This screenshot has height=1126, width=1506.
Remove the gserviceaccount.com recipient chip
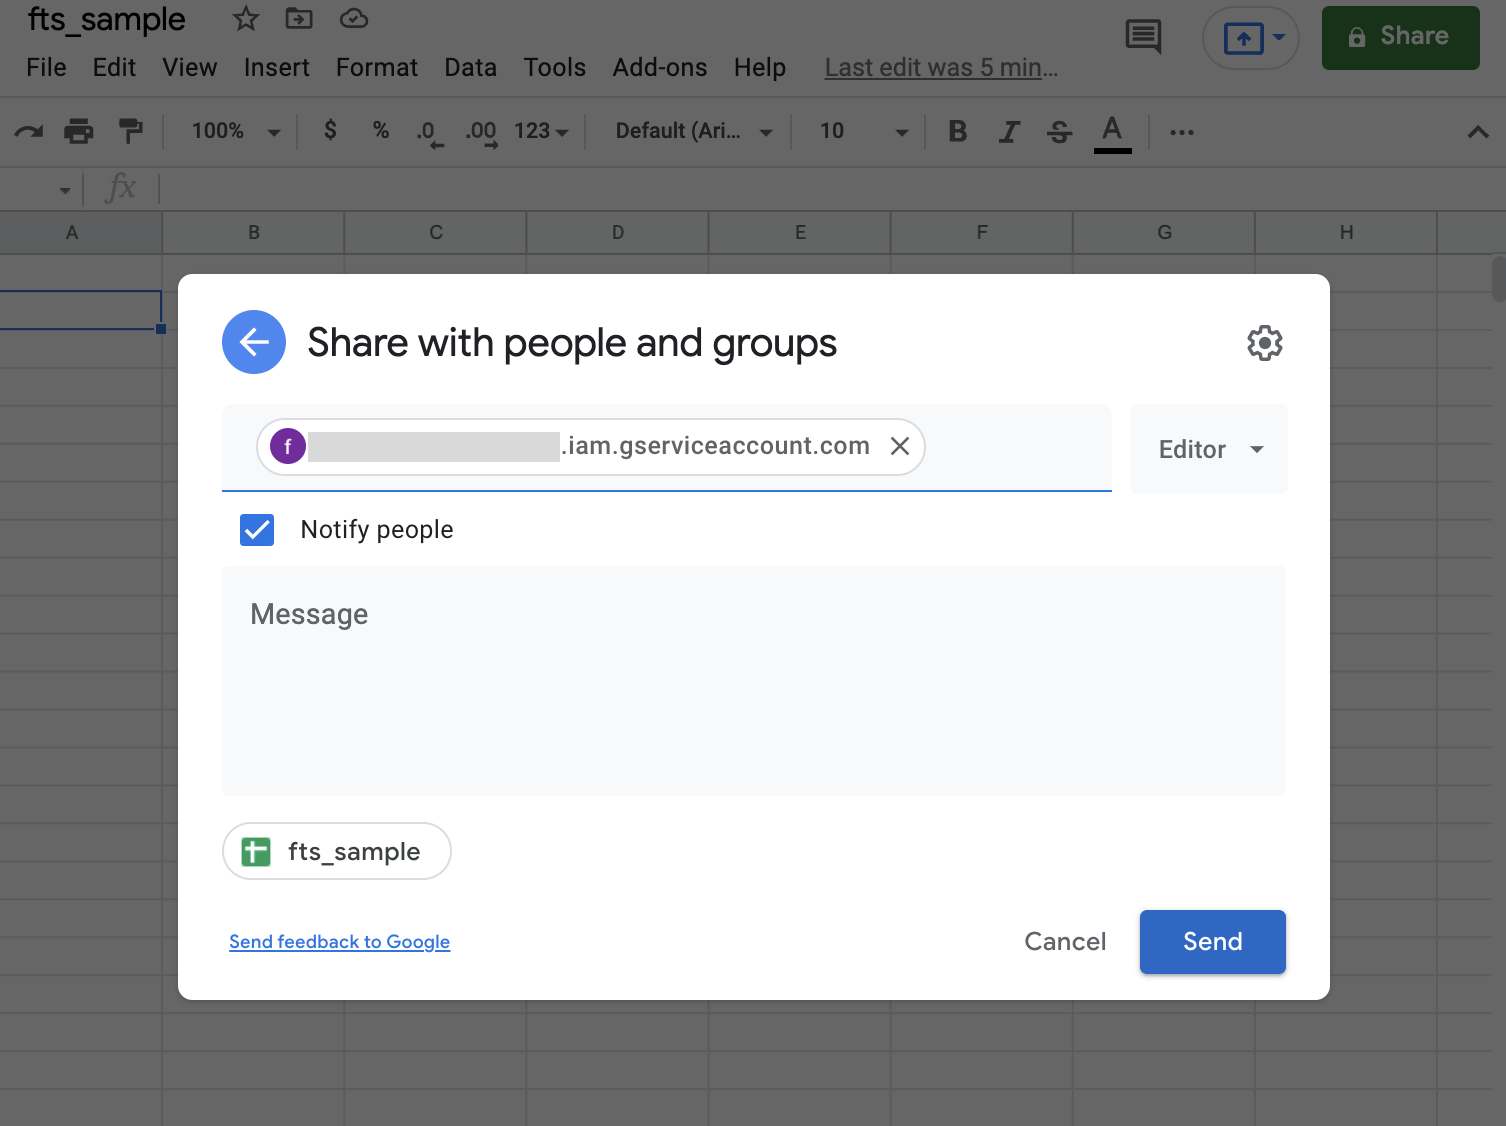pos(900,446)
